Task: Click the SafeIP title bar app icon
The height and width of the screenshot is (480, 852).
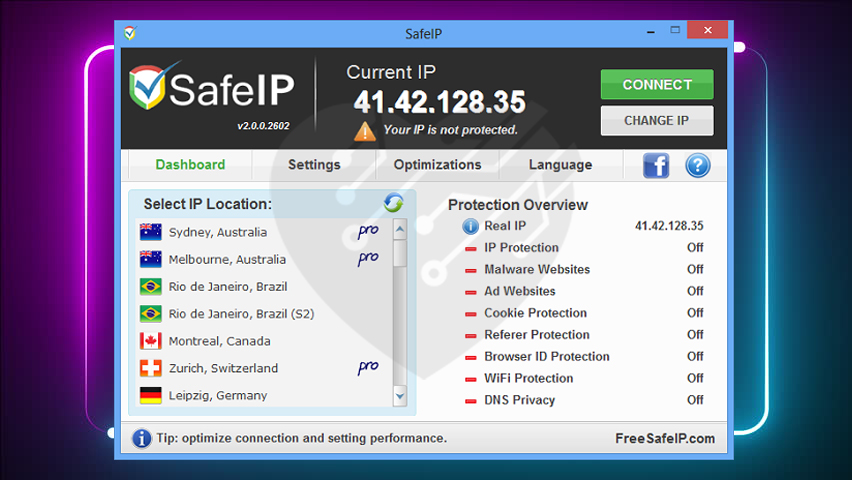Action: pyautogui.click(x=130, y=33)
